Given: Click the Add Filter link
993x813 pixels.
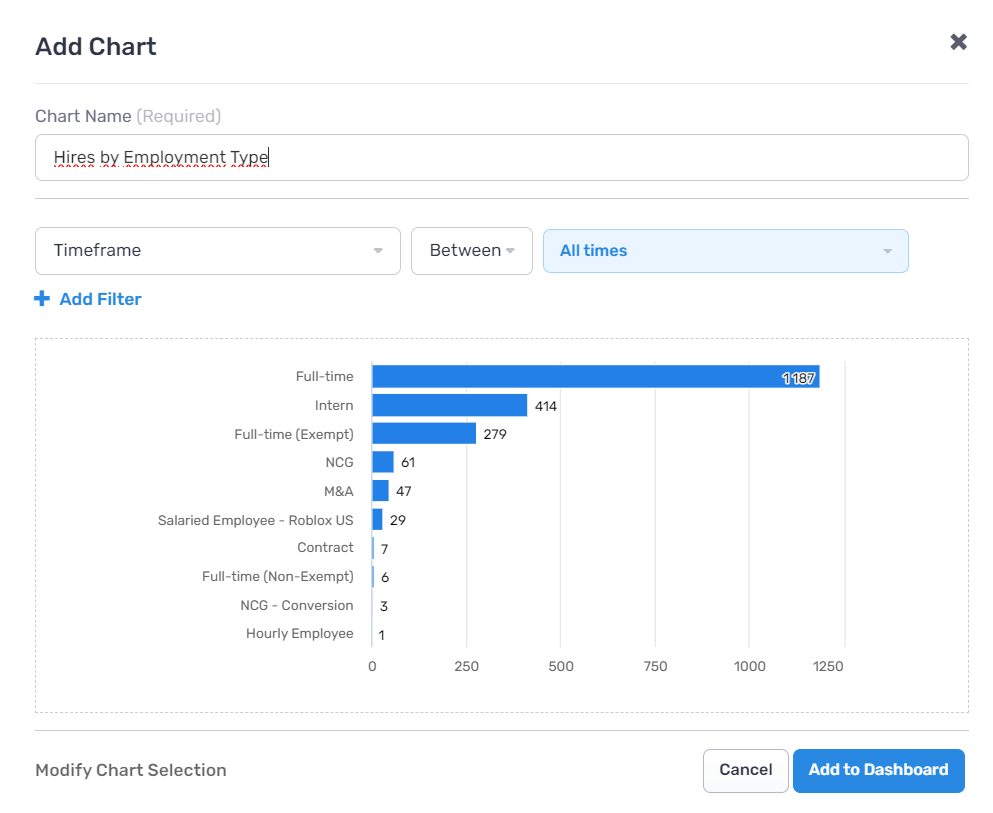Looking at the screenshot, I should pos(100,299).
